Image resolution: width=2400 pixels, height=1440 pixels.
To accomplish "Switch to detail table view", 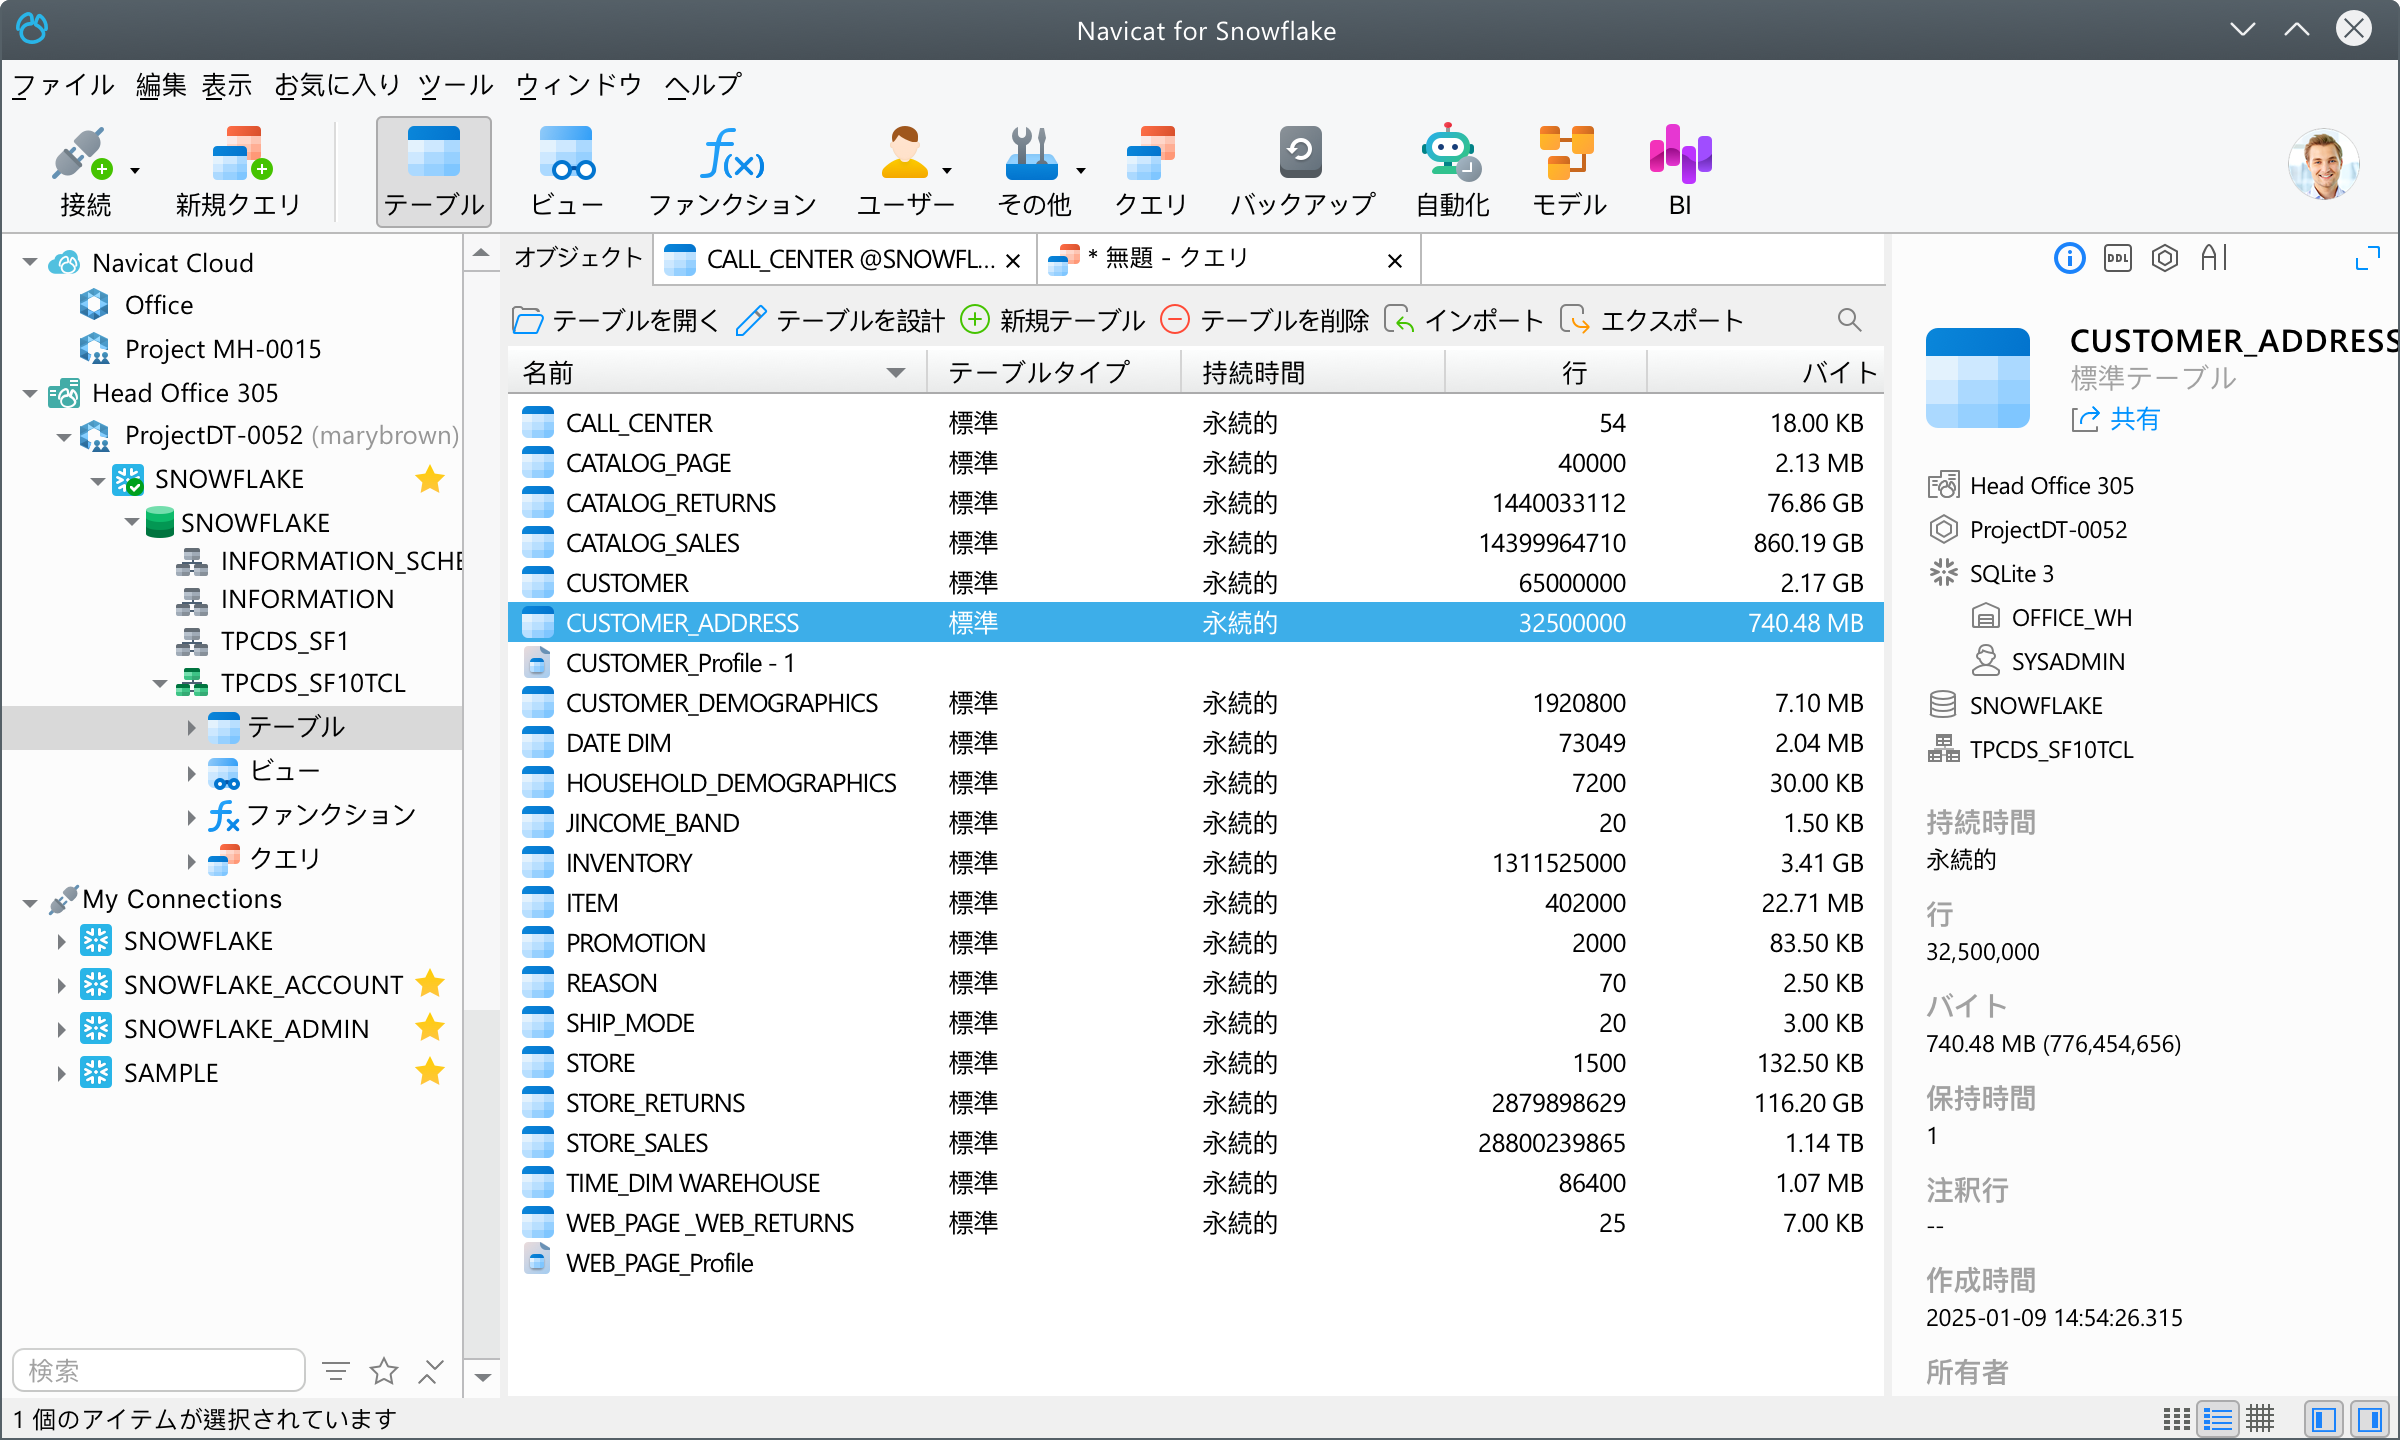I will pyautogui.click(x=2260, y=1419).
